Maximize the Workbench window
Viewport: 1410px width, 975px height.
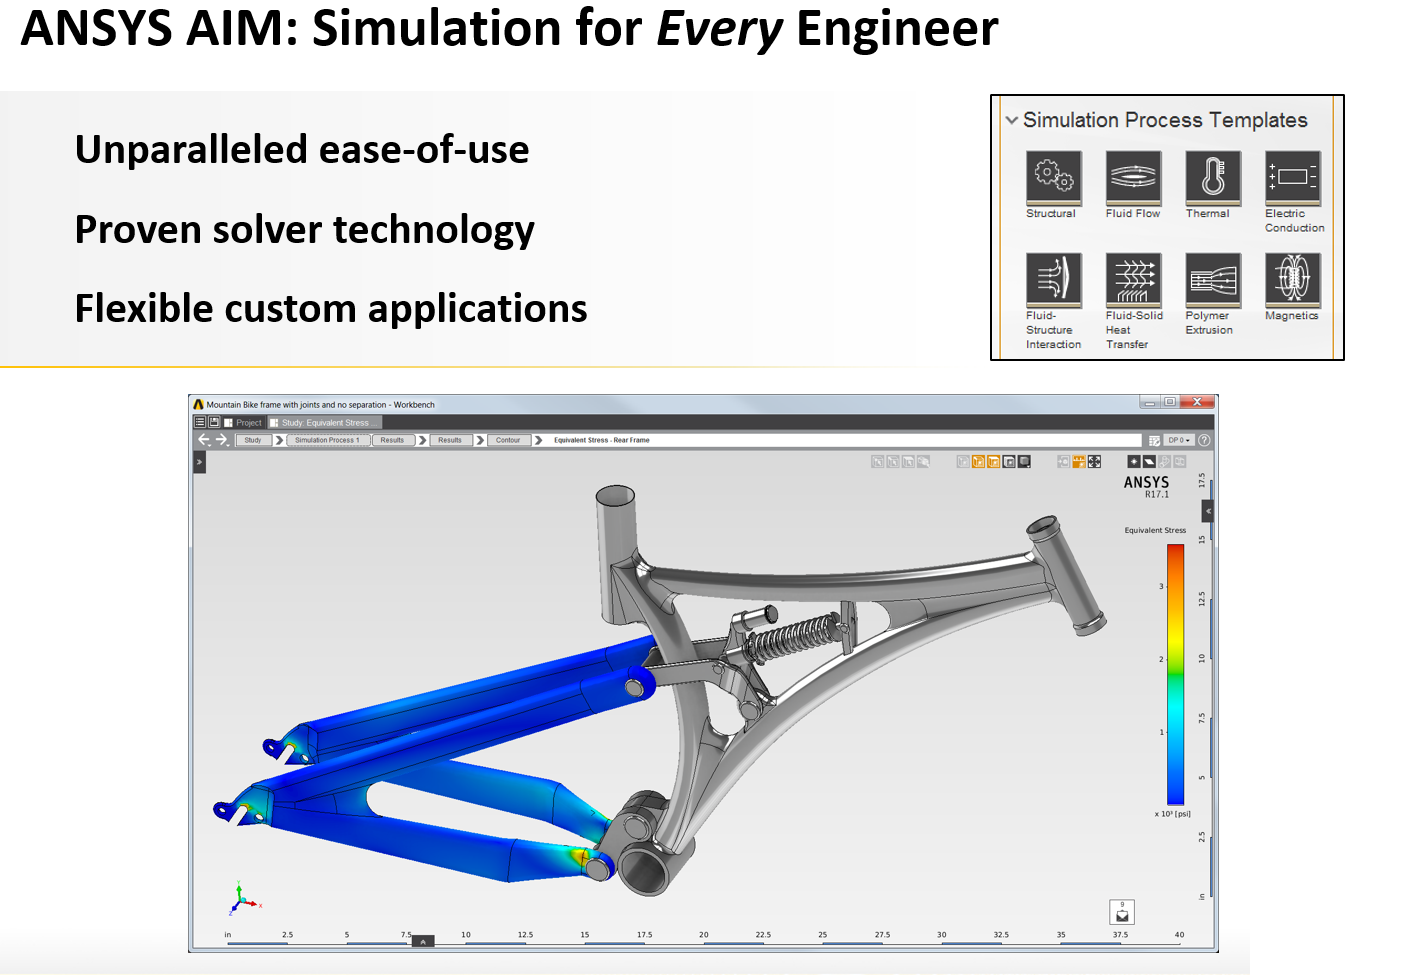coord(1169,402)
